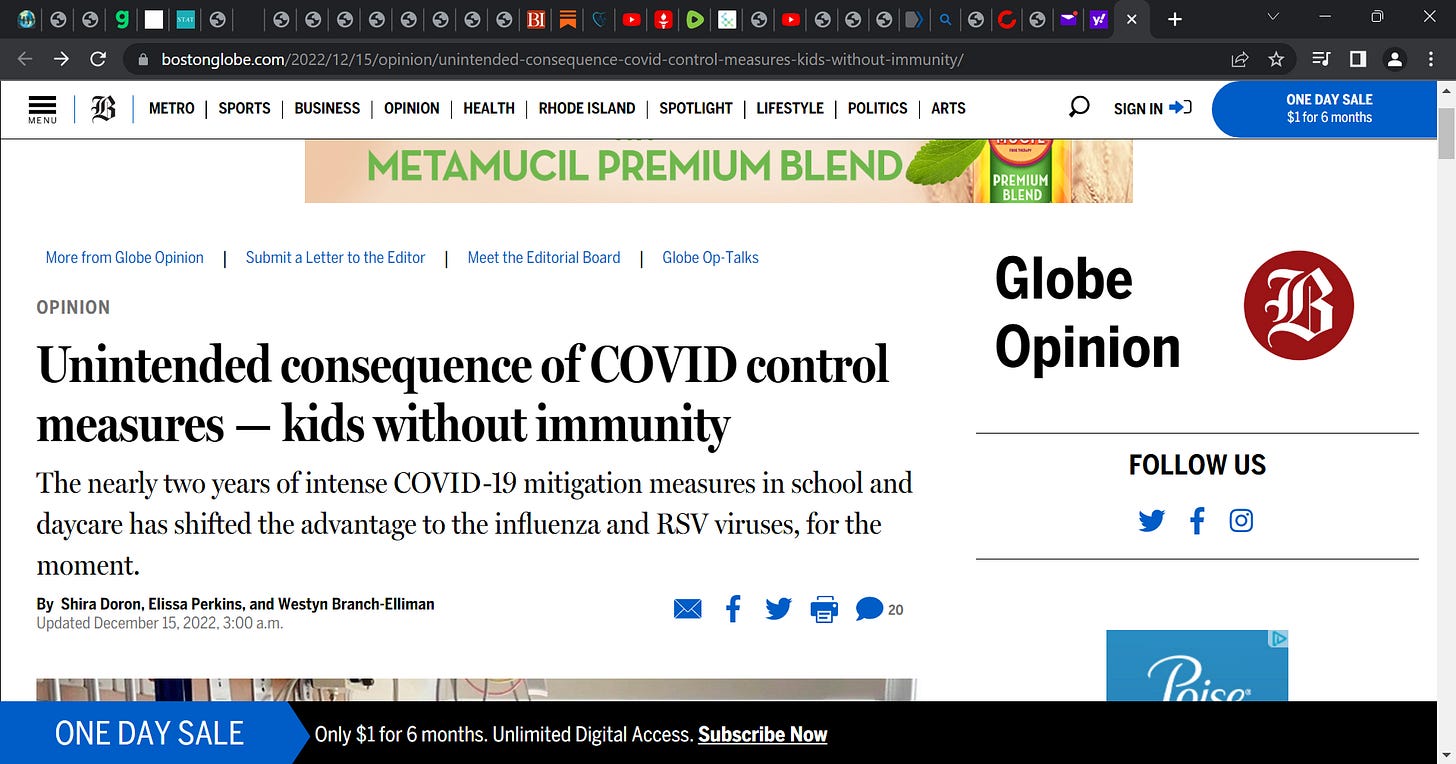Bookmark this page with the star
Image resolution: width=1456 pixels, height=764 pixels.
(x=1276, y=59)
